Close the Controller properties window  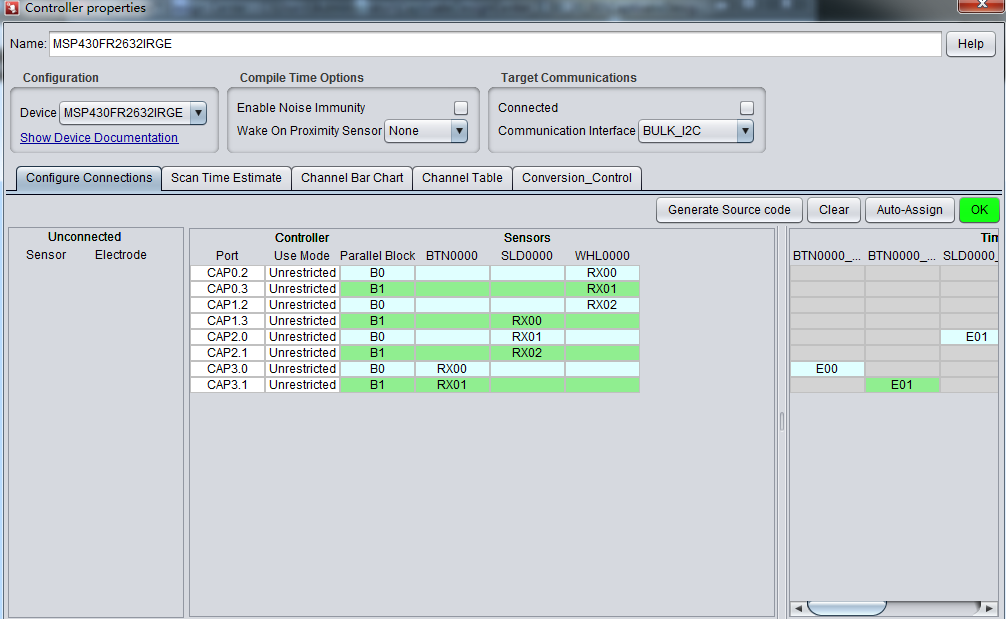tap(982, 5)
